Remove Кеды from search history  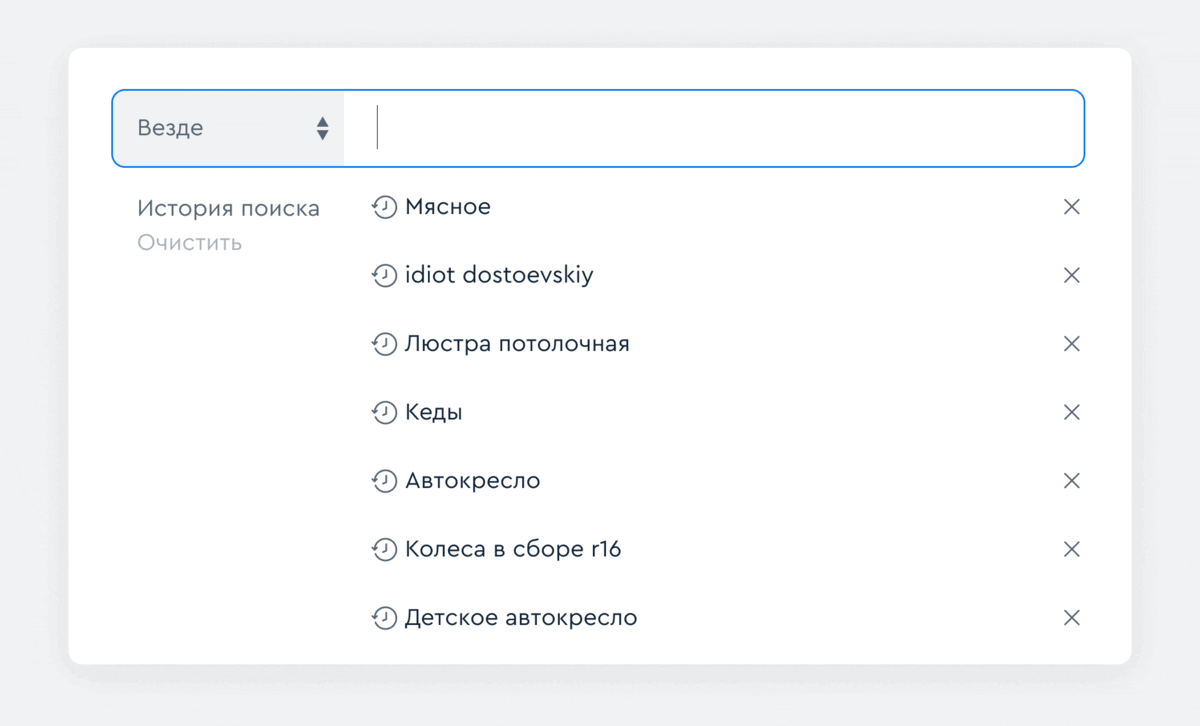click(x=1071, y=412)
